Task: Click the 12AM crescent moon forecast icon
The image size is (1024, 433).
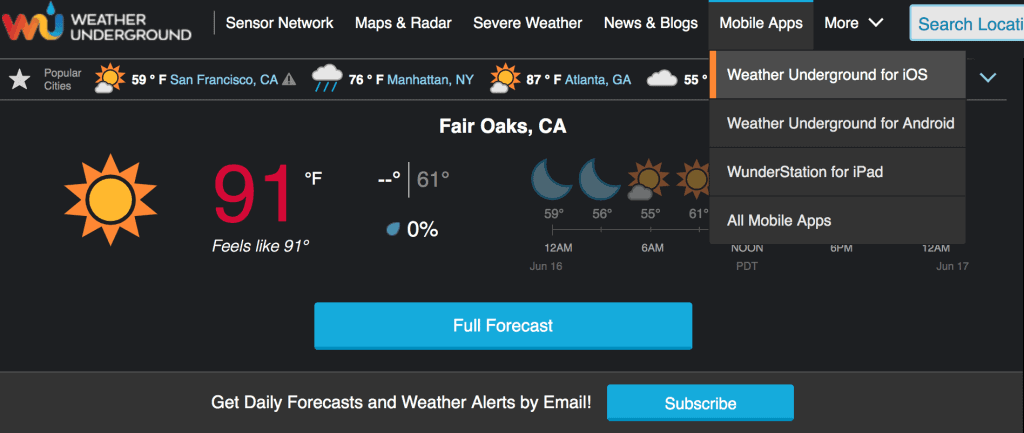Action: (554, 180)
